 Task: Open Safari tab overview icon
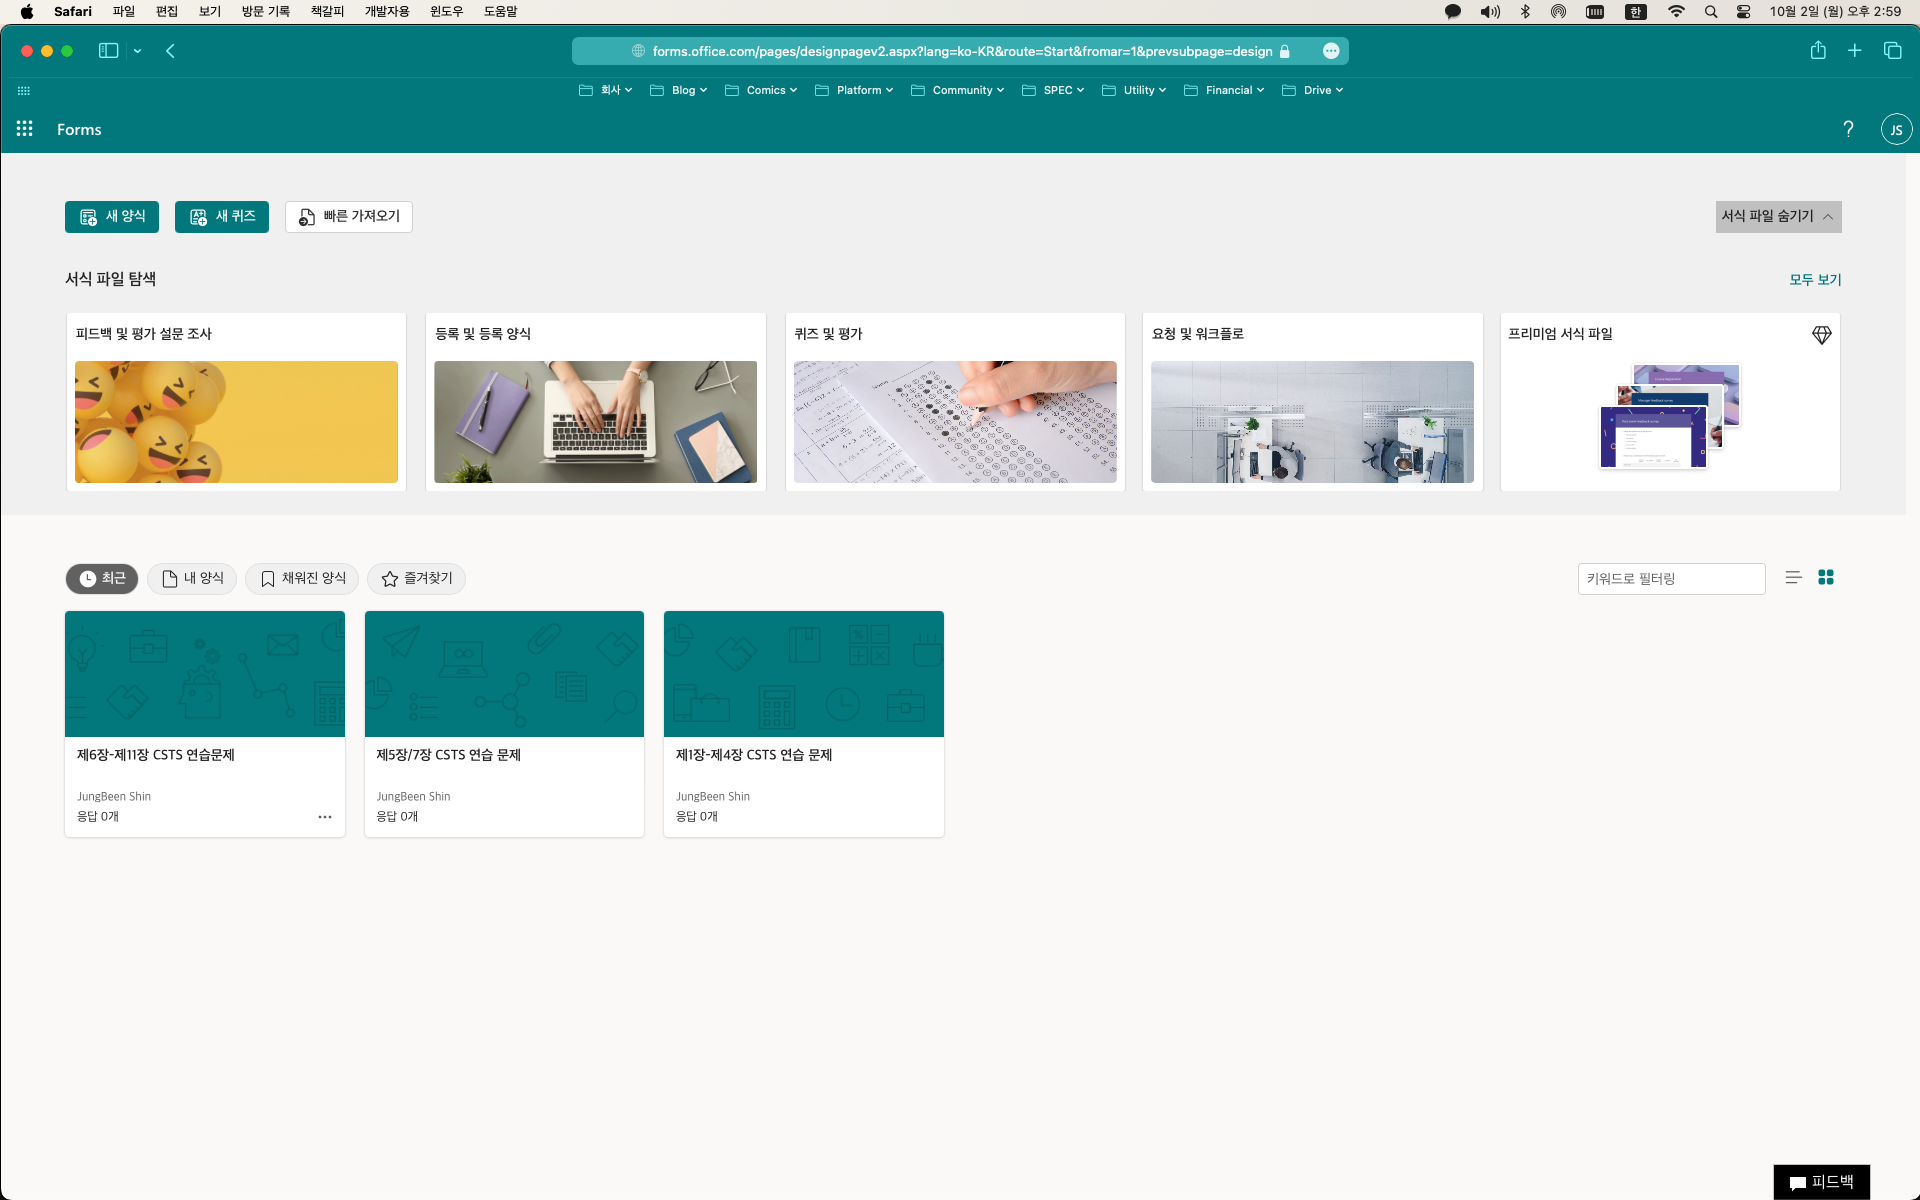click(1892, 51)
